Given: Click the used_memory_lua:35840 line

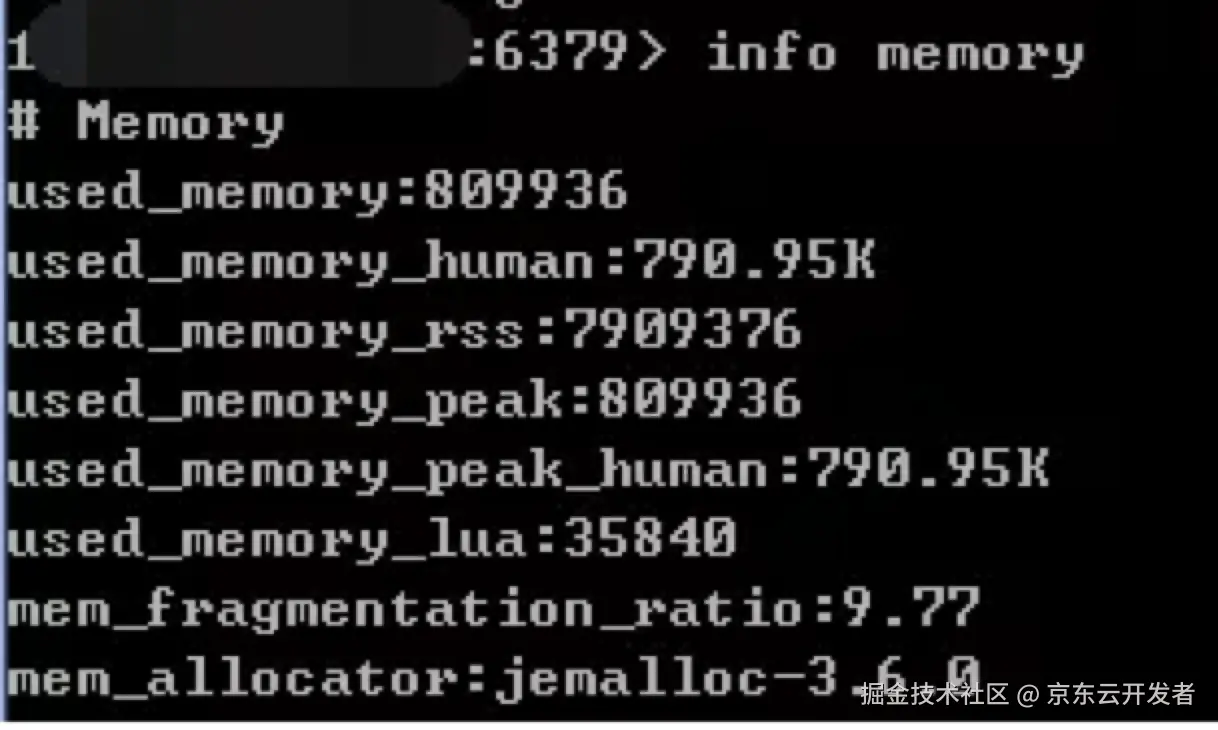Looking at the screenshot, I should [372, 540].
